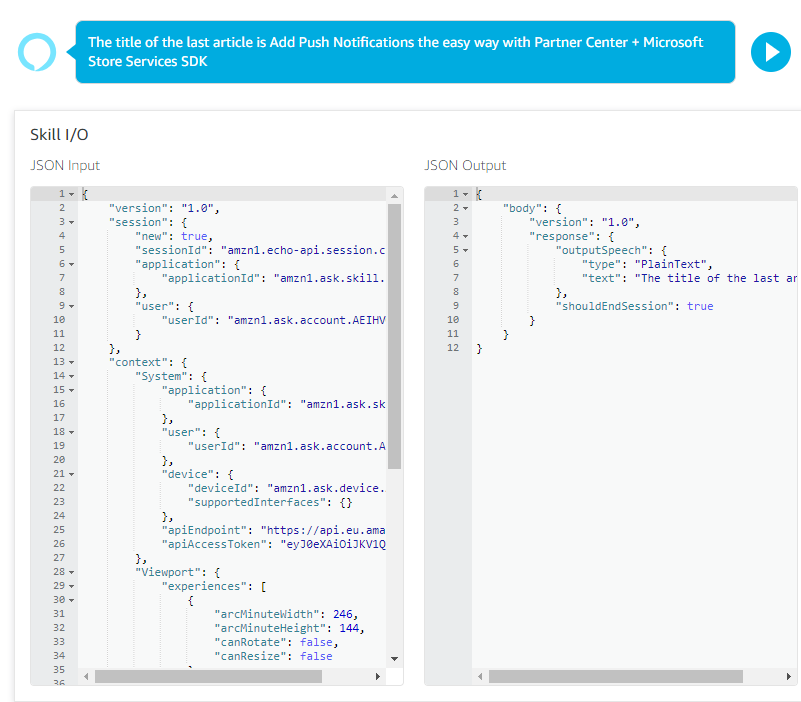Image resolution: width=801 pixels, height=702 pixels.
Task: Click the Alexa ring icon
Action: (x=37, y=52)
